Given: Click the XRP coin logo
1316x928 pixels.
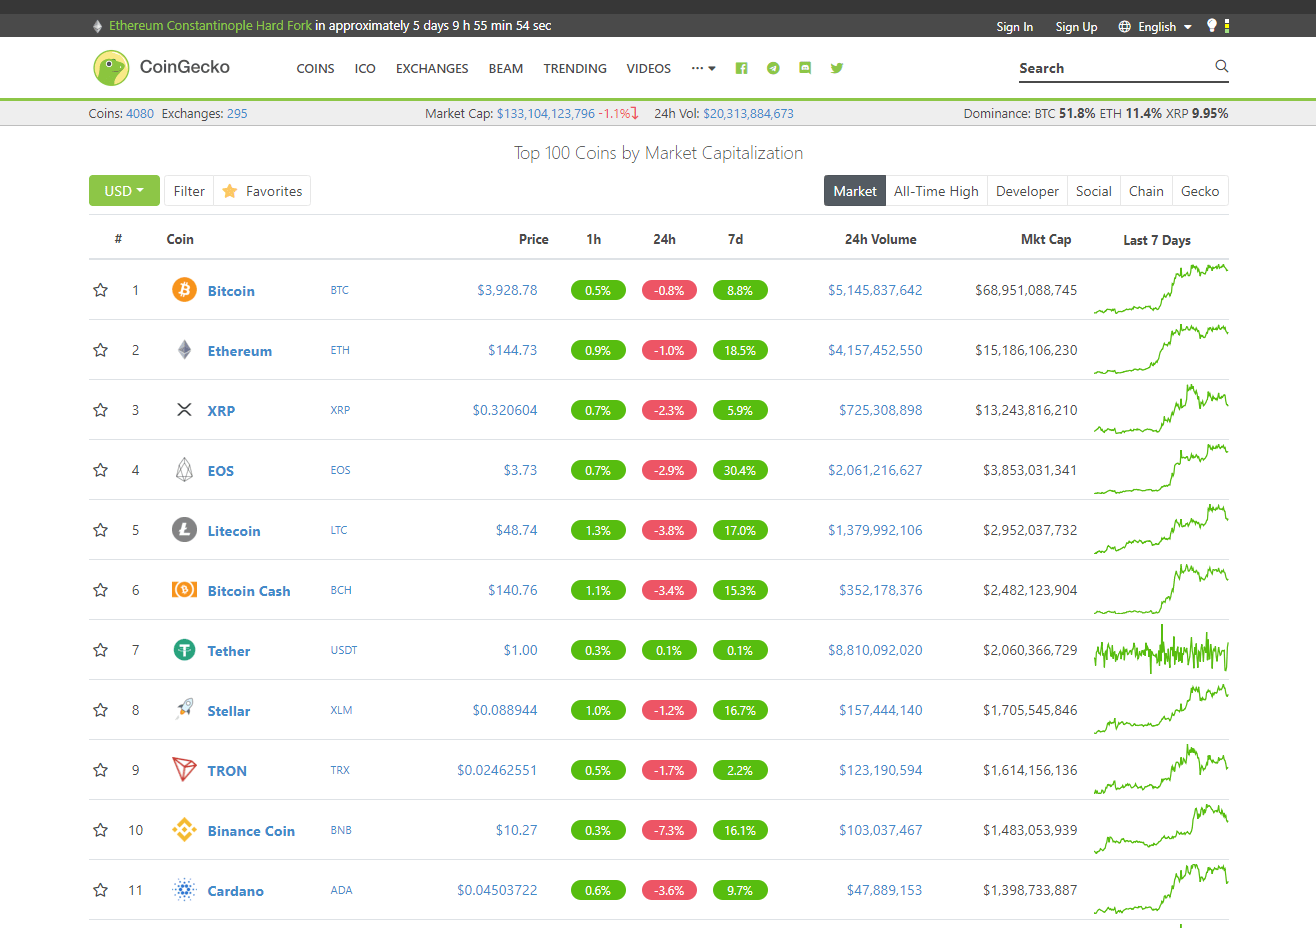Looking at the screenshot, I should click(184, 409).
